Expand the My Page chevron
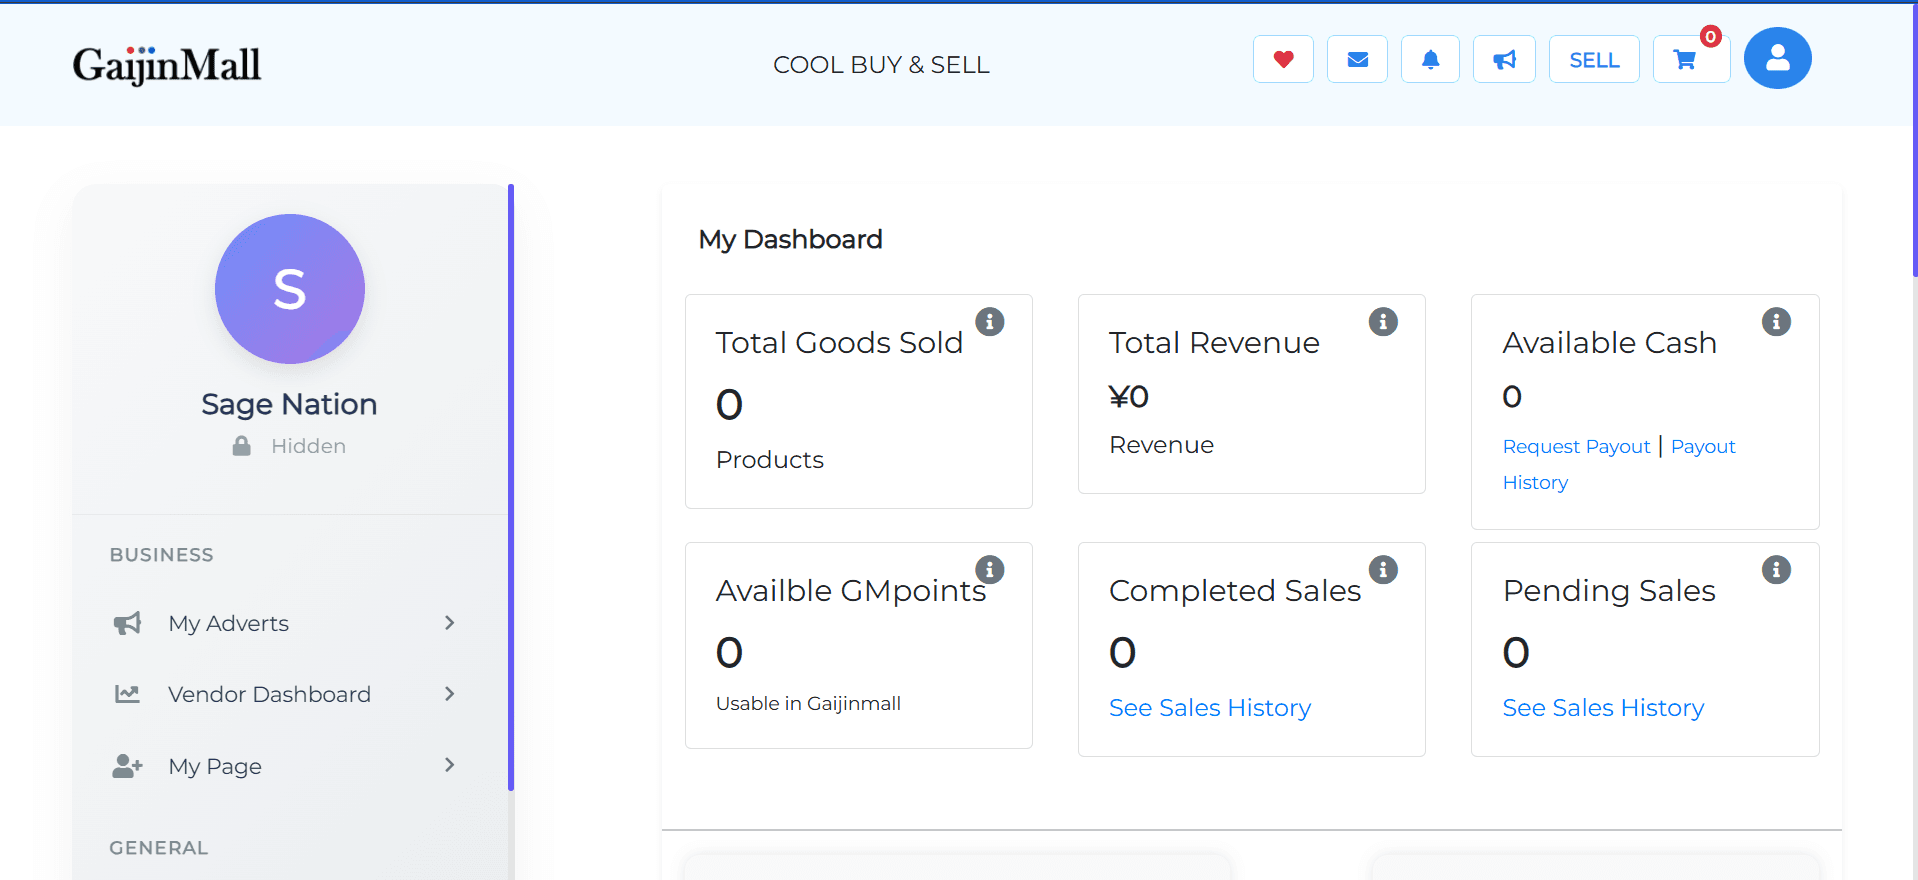The height and width of the screenshot is (880, 1918). (449, 765)
